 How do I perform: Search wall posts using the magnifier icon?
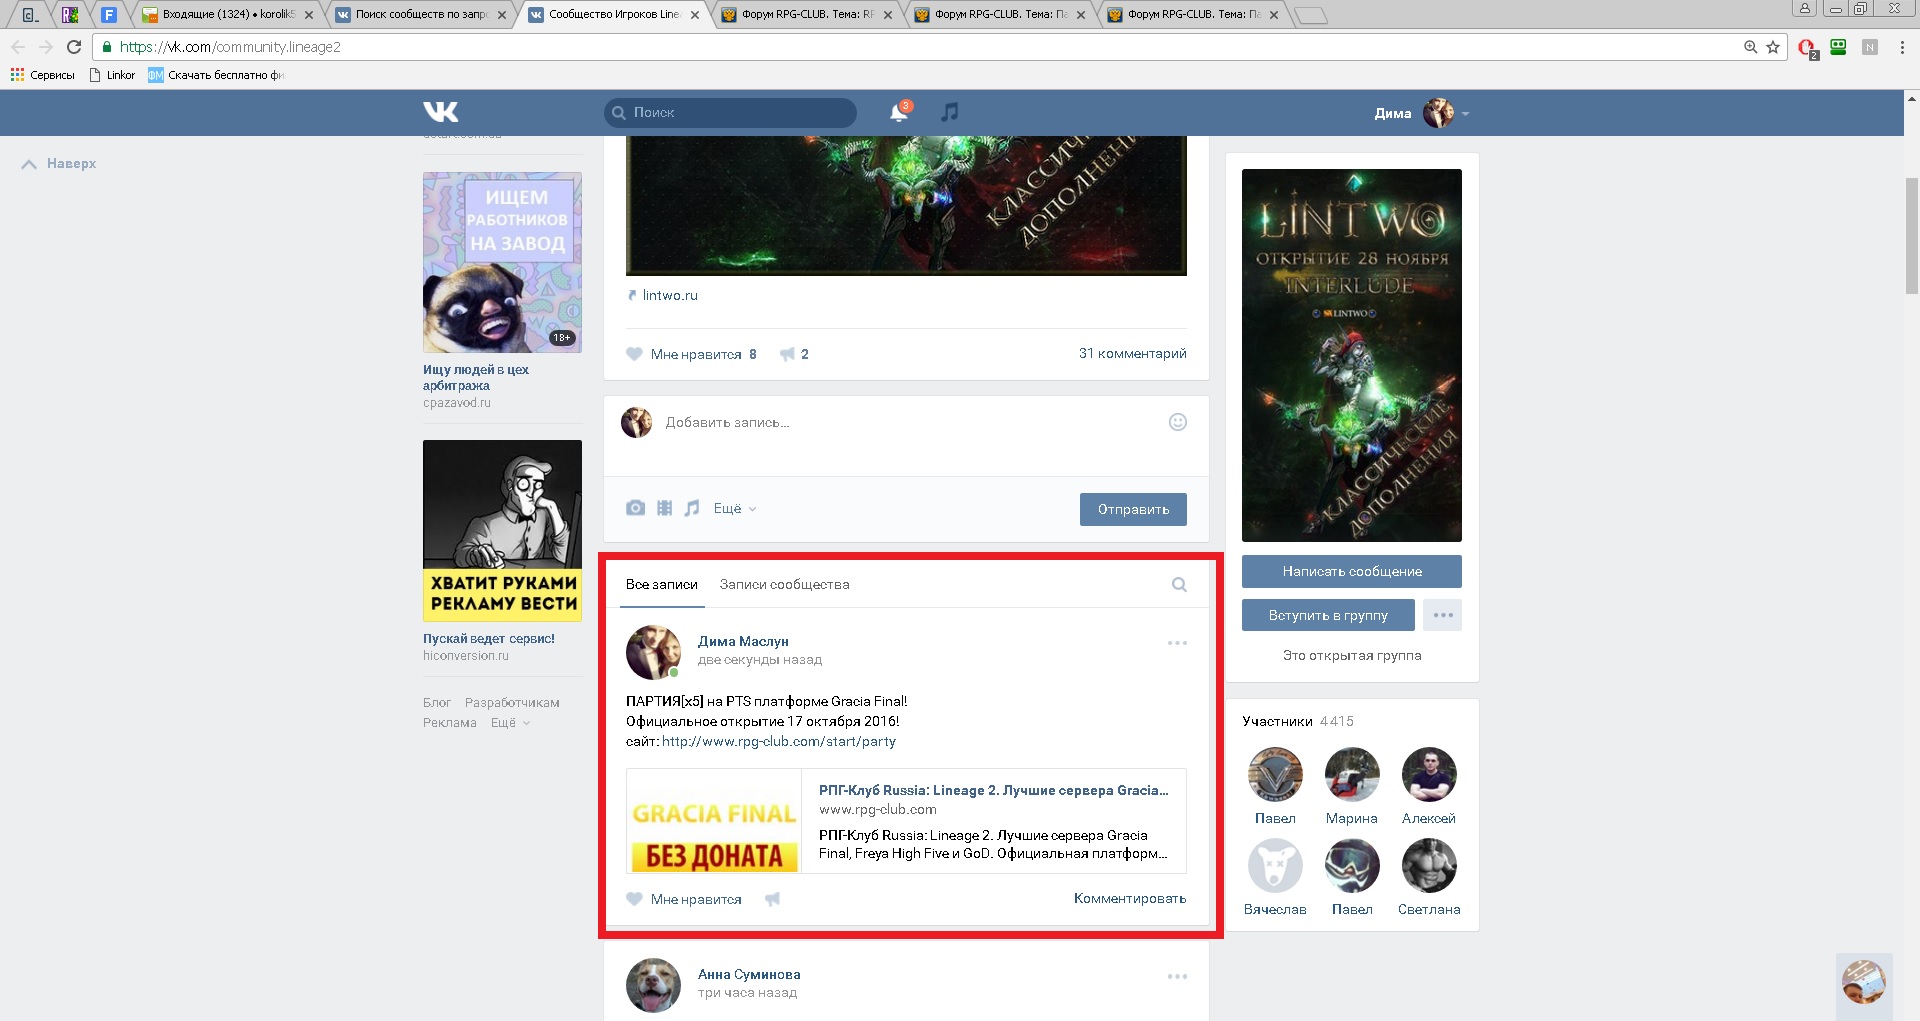tap(1179, 585)
